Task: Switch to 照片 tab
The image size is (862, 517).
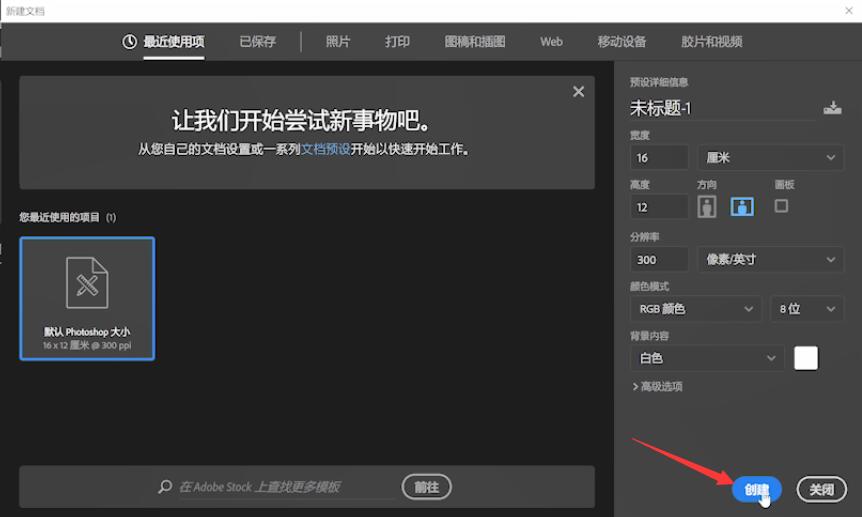Action: coord(338,41)
